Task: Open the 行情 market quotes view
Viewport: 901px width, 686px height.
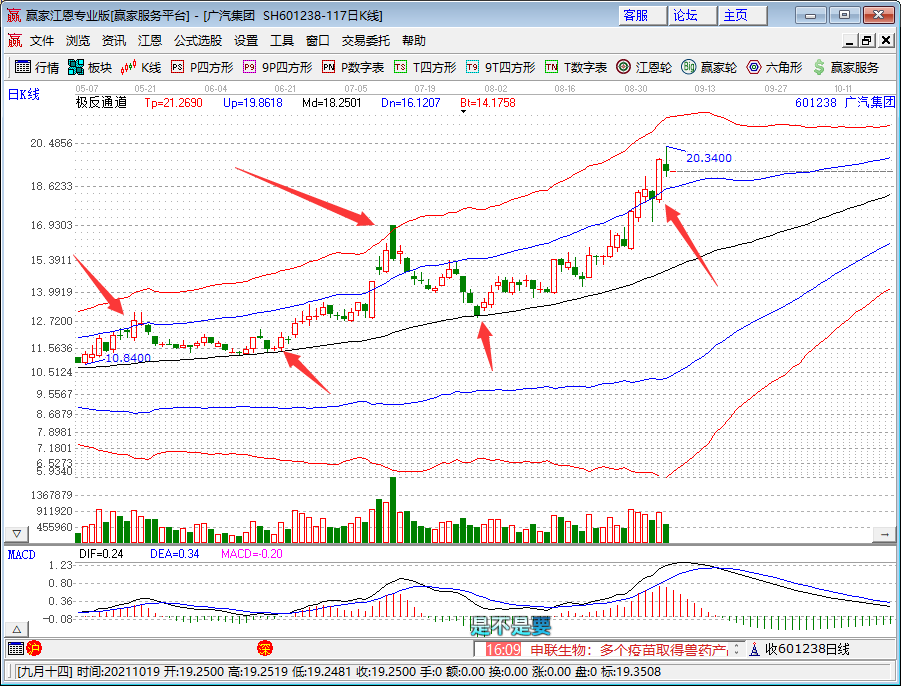Action: pos(36,67)
